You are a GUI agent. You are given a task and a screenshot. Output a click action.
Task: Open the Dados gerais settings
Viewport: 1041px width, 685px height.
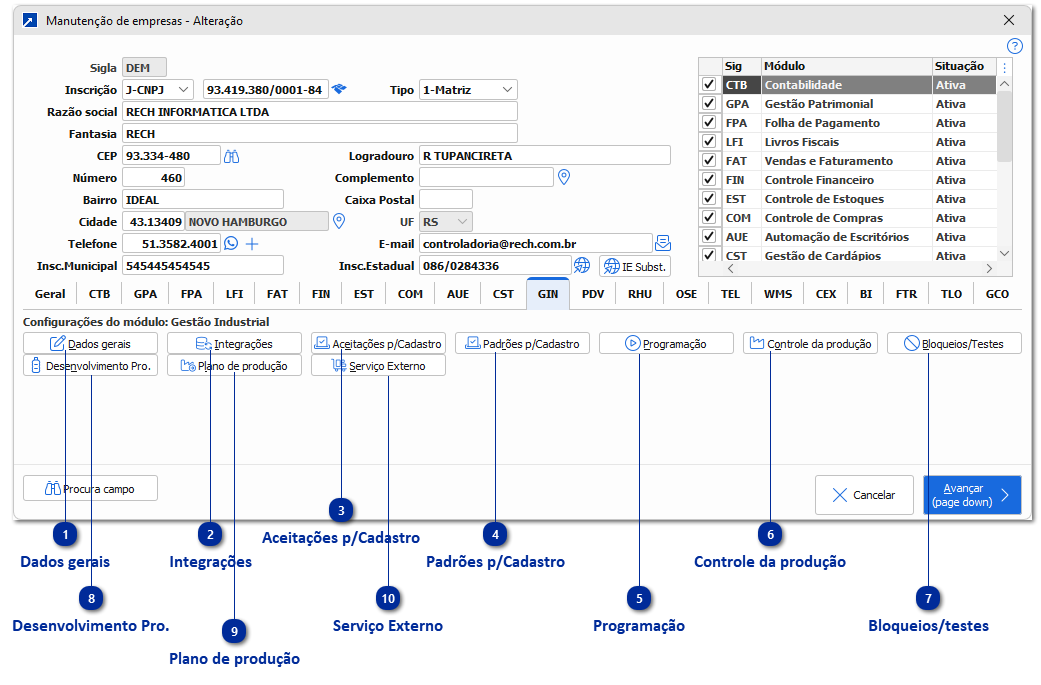[90, 343]
